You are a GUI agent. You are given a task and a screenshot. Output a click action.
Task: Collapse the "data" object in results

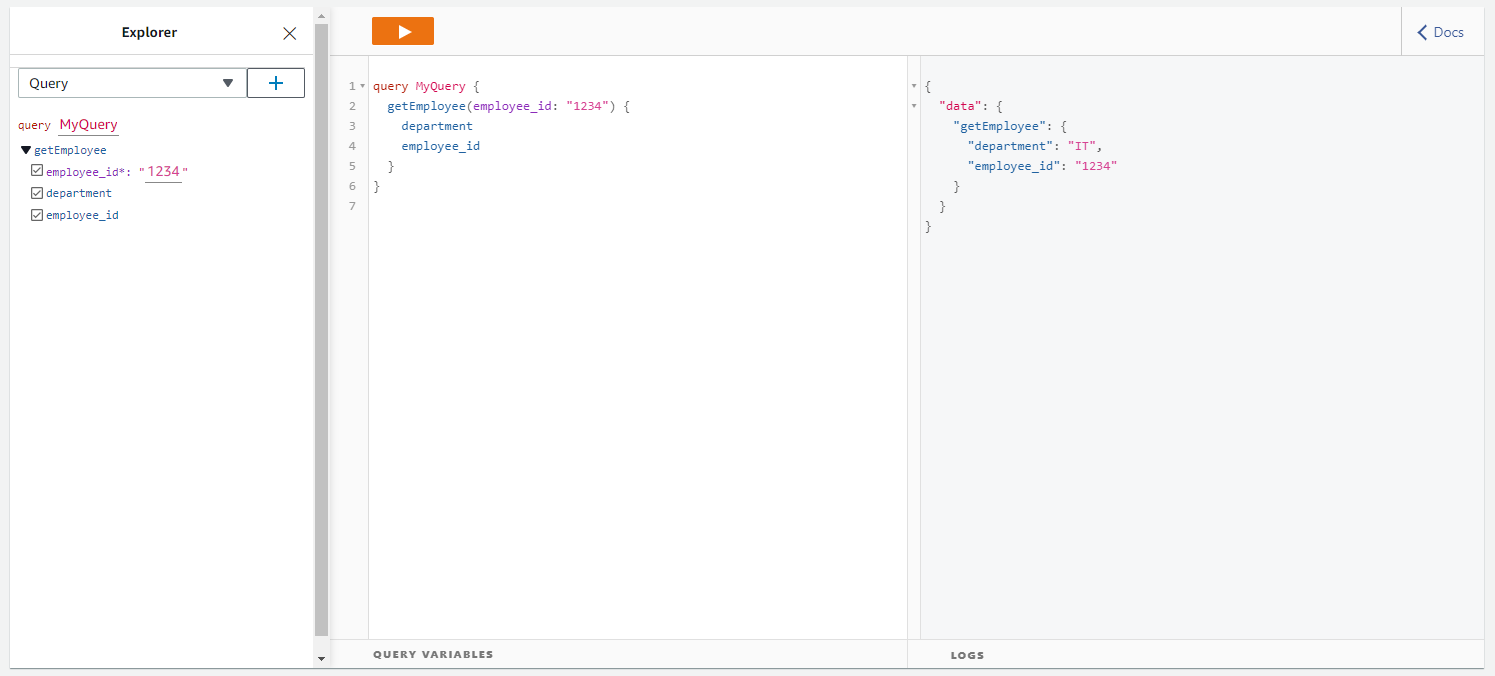(x=914, y=106)
